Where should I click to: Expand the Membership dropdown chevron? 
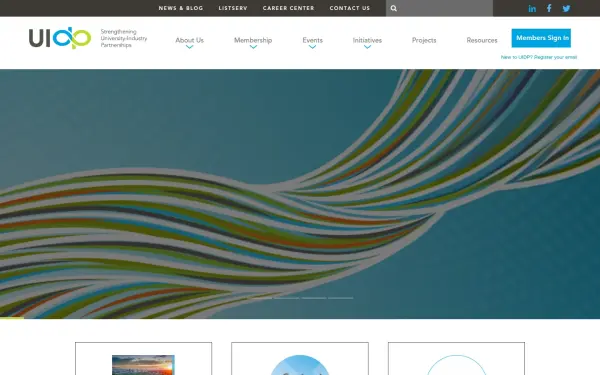[x=253, y=47]
